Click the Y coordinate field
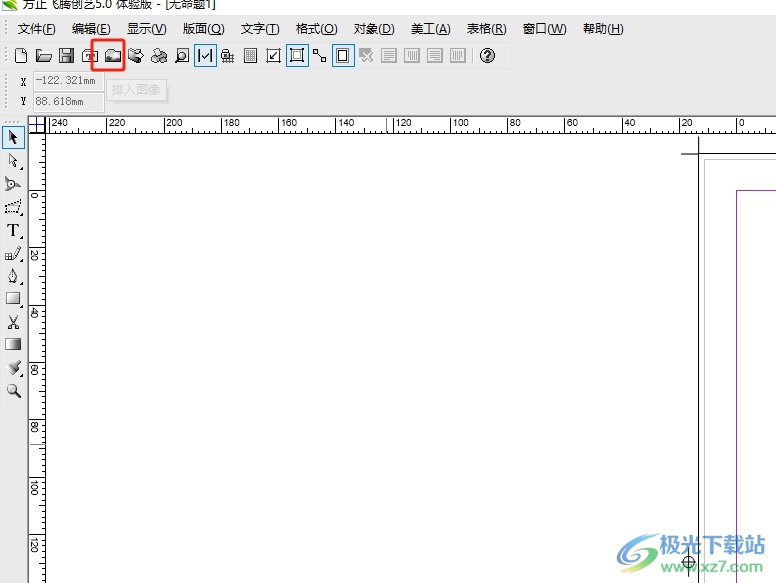Image resolution: width=776 pixels, height=583 pixels. [x=68, y=102]
